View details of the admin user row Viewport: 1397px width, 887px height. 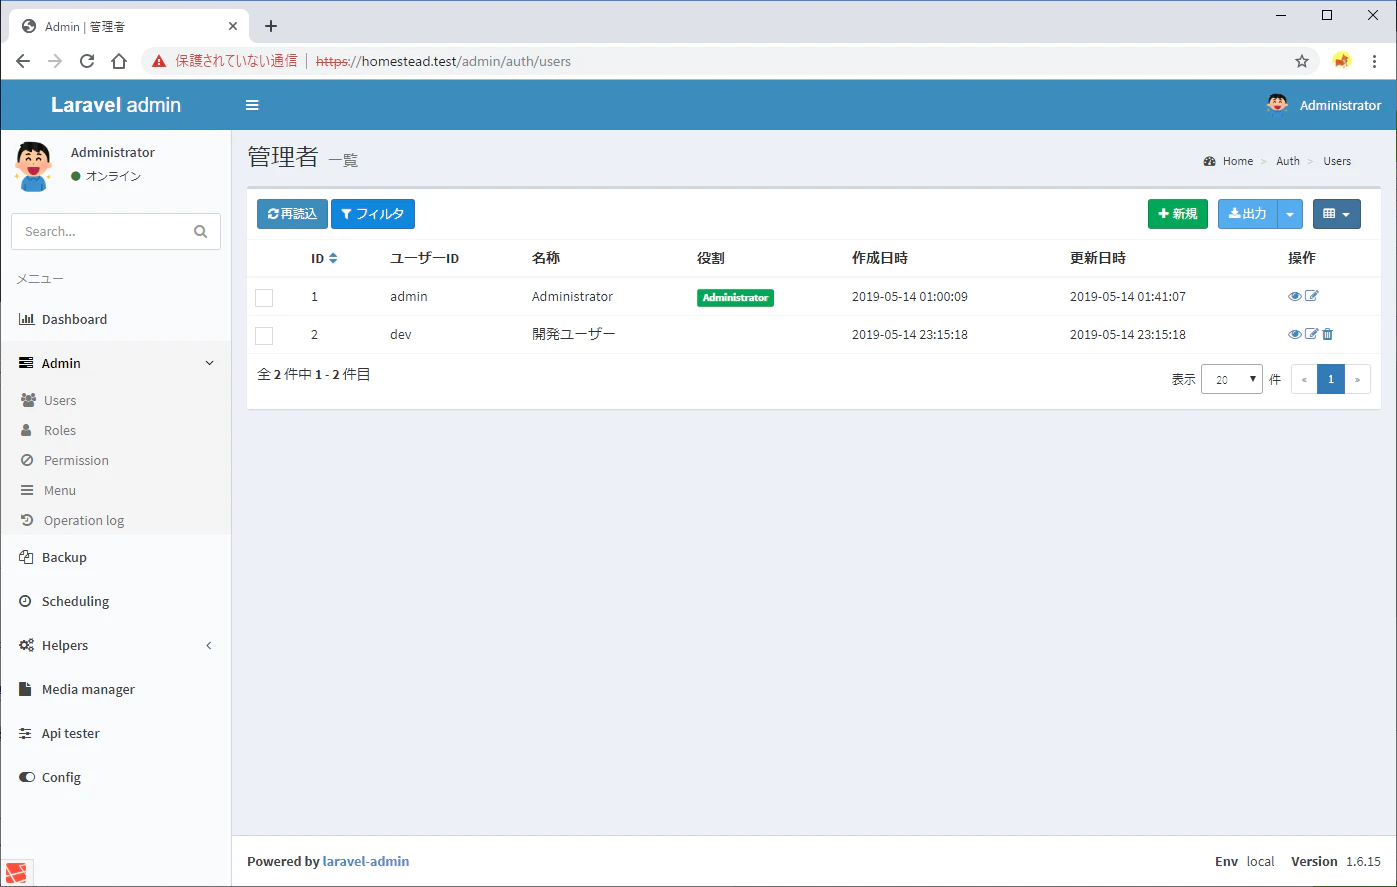coord(1295,296)
